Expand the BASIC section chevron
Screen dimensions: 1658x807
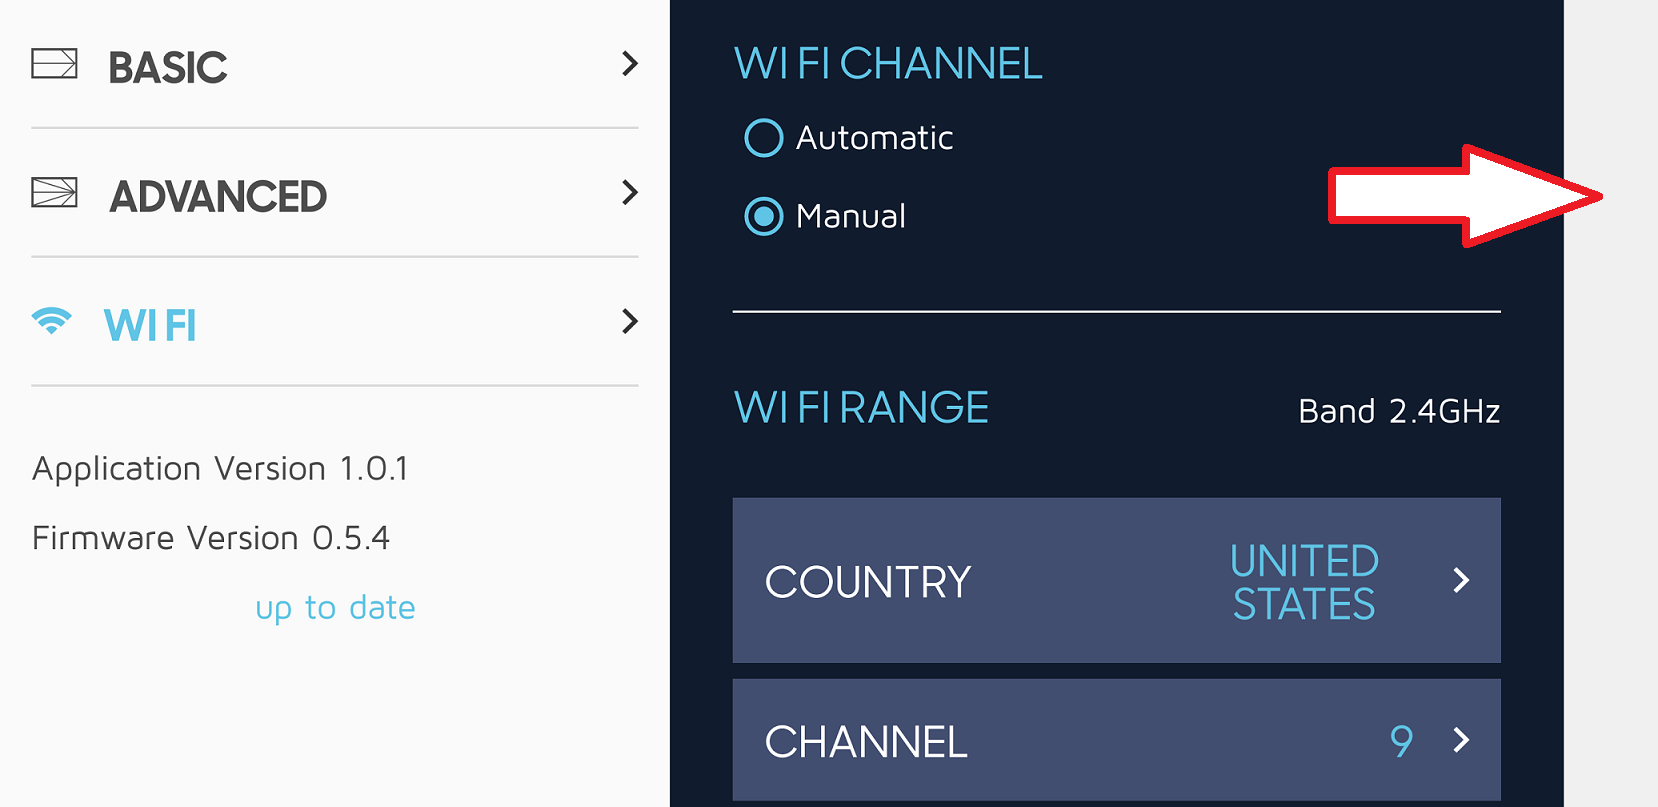click(629, 64)
